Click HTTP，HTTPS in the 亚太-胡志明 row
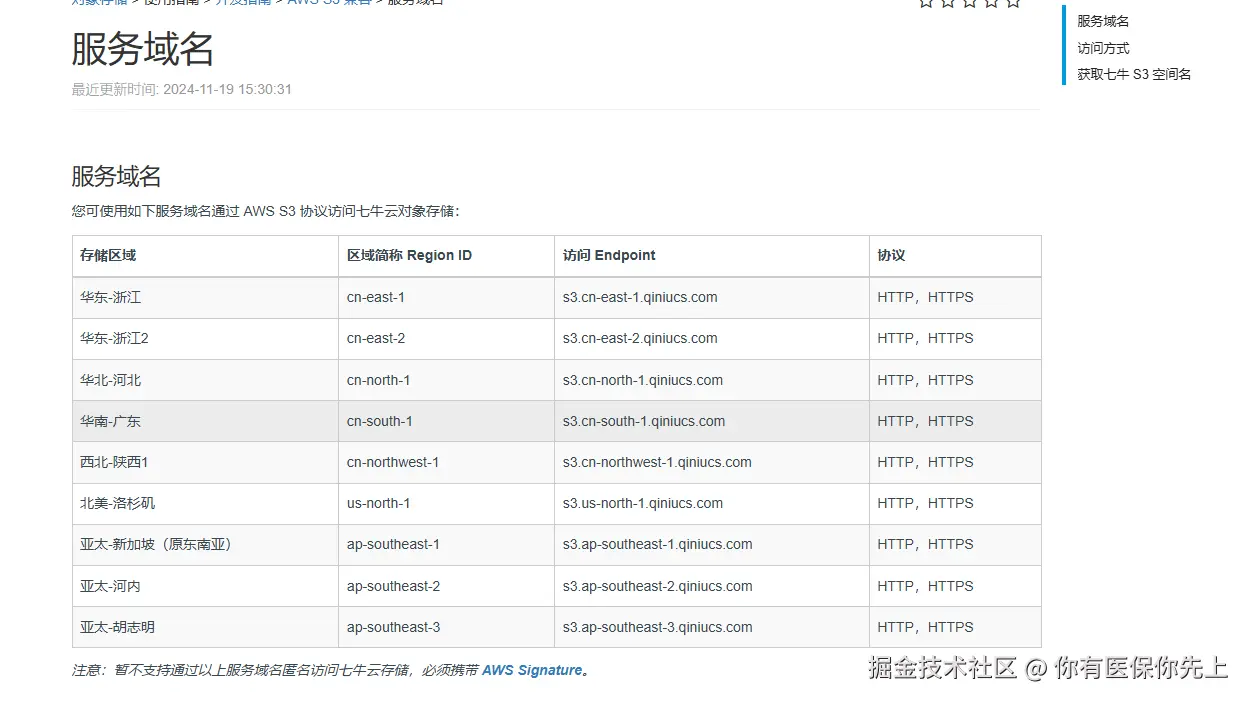The image size is (1249, 702). [x=926, y=627]
